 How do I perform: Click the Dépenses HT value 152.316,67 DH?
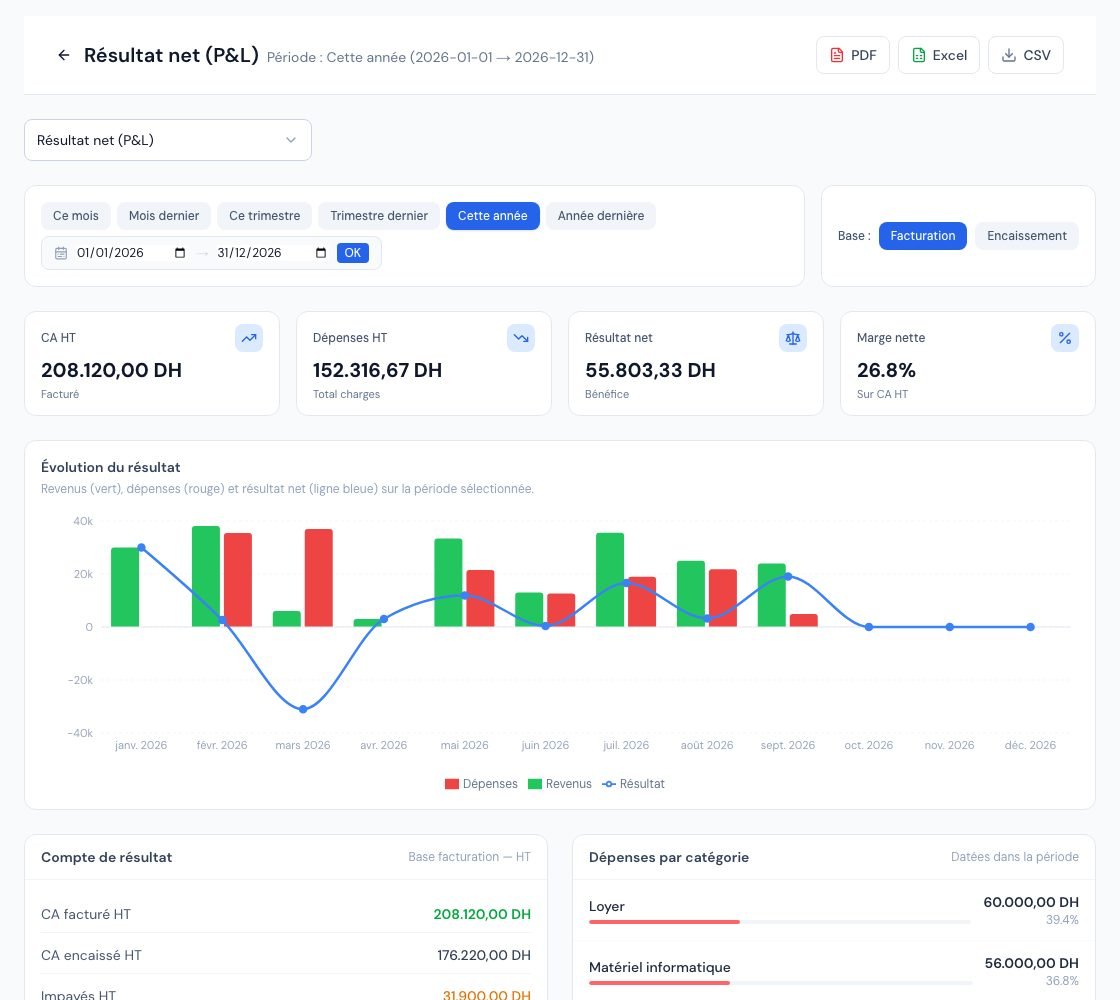tap(377, 370)
